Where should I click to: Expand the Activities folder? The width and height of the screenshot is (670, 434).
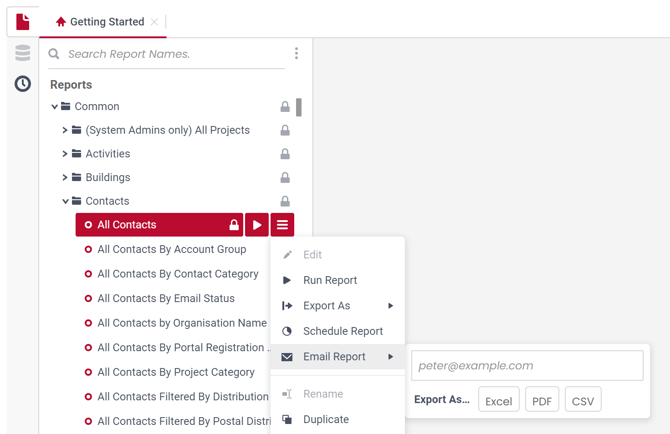click(x=65, y=154)
